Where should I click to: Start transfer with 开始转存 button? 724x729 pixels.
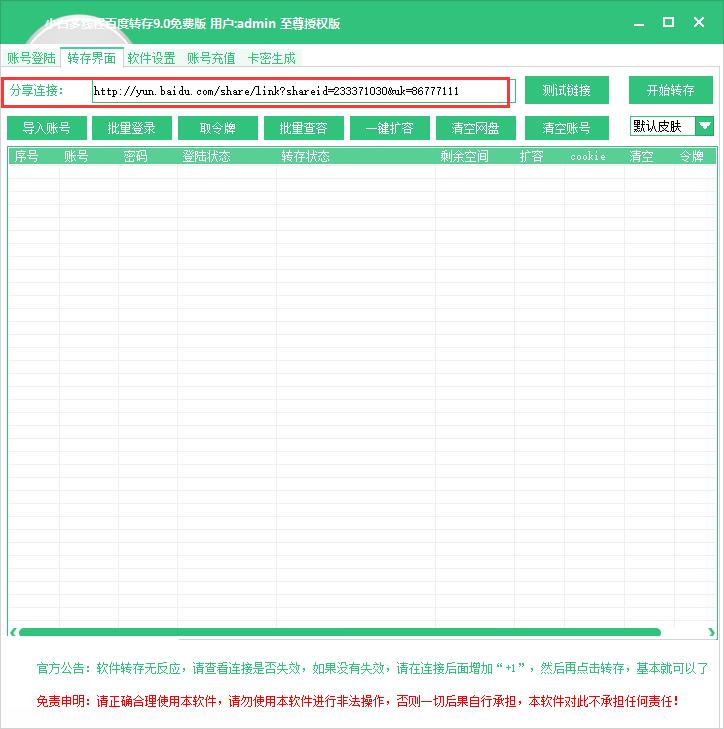click(x=670, y=90)
